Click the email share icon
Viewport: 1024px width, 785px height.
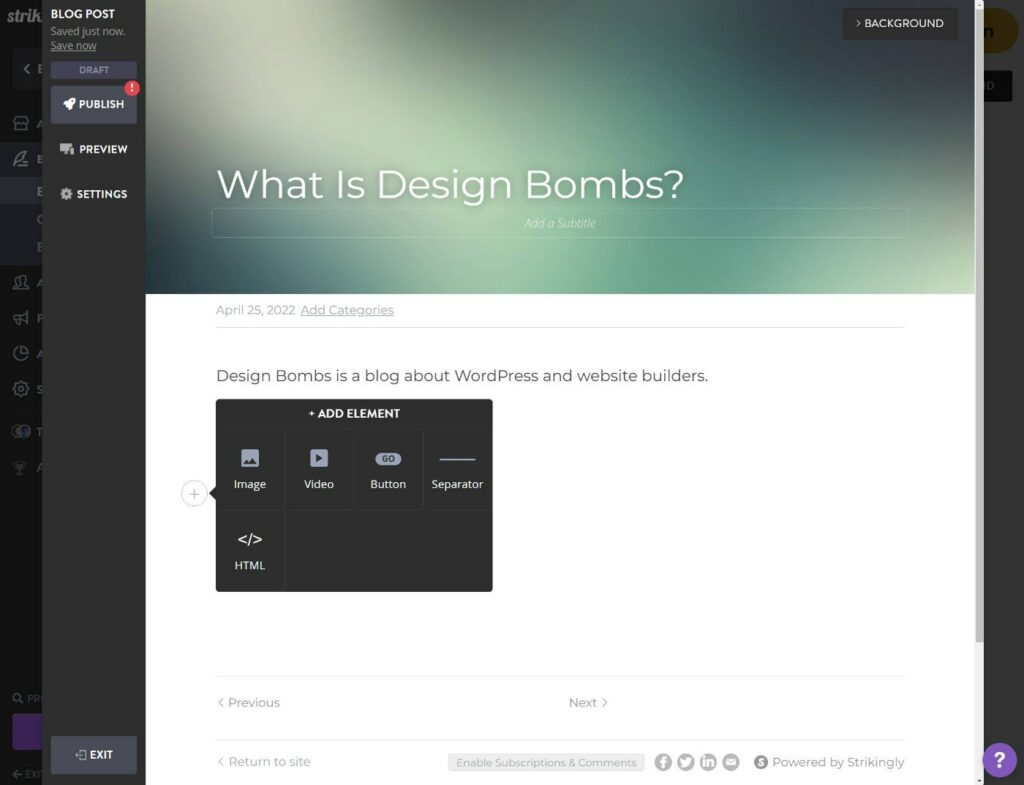[731, 762]
